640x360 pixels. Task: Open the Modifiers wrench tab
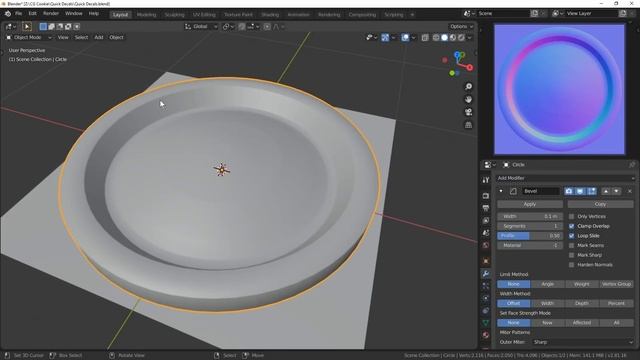(486, 273)
